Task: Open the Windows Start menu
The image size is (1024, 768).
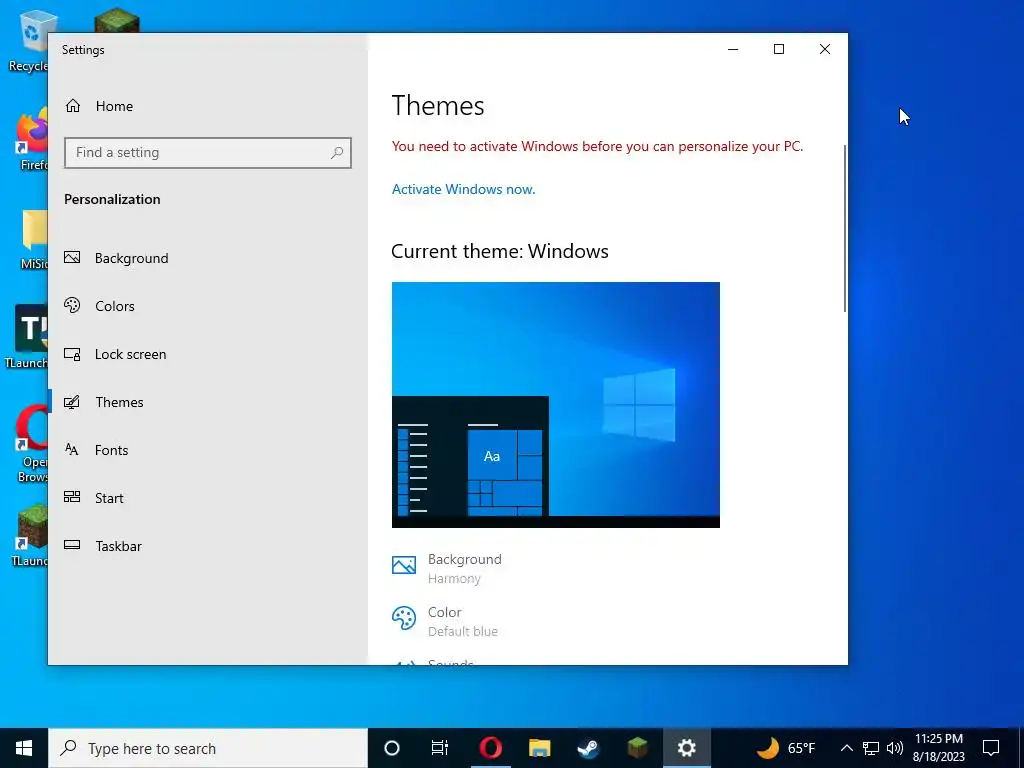Action: 24,748
